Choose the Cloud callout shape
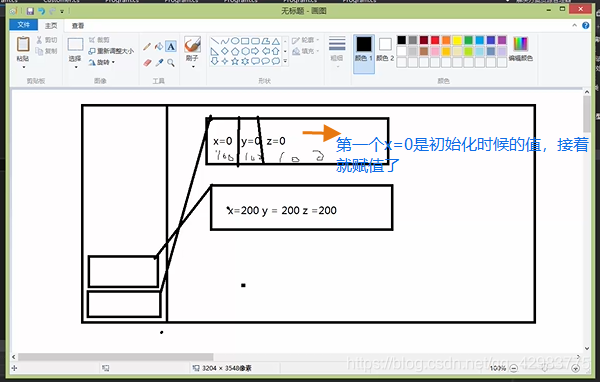Image resolution: width=600 pixels, height=382 pixels. click(x=276, y=61)
